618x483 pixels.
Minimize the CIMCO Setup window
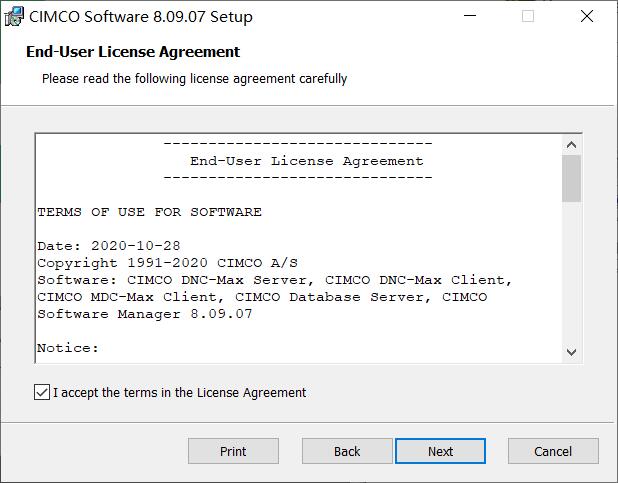click(x=466, y=16)
